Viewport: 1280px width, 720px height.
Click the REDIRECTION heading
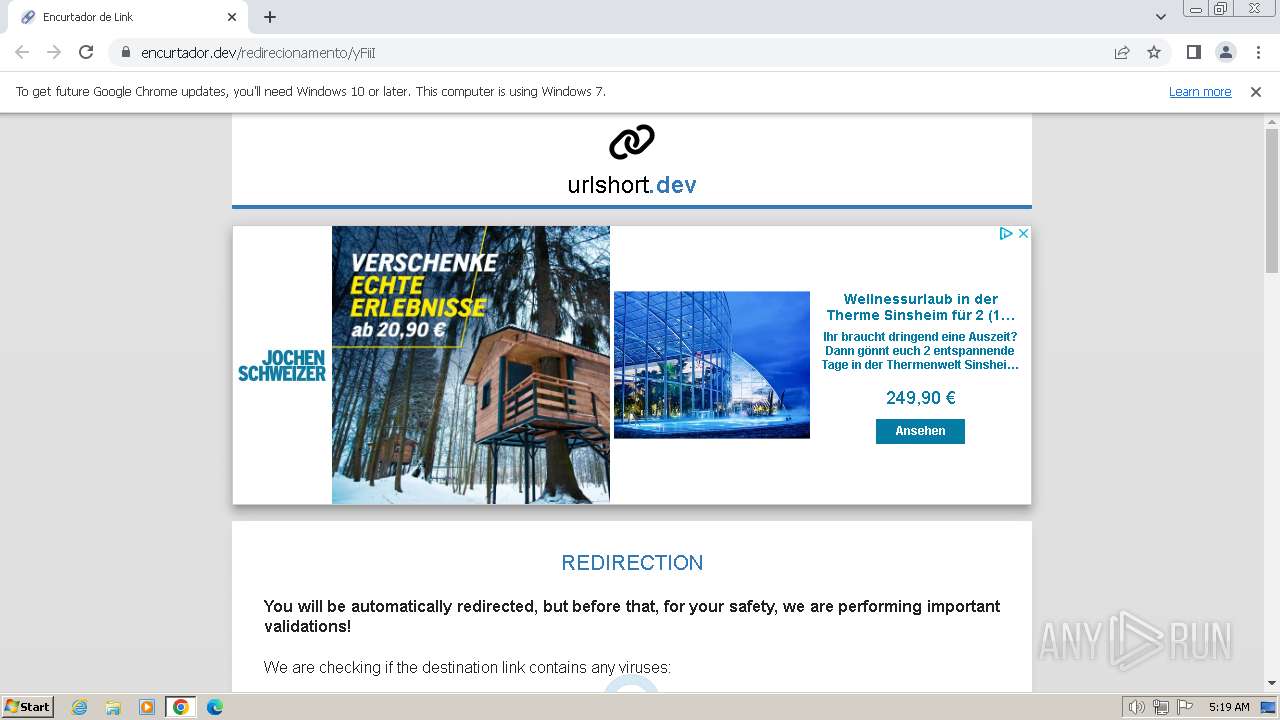tap(632, 563)
